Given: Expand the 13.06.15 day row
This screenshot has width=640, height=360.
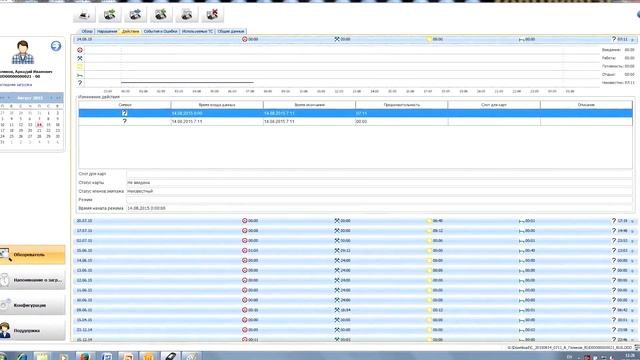Looking at the screenshot, I should [633, 271].
